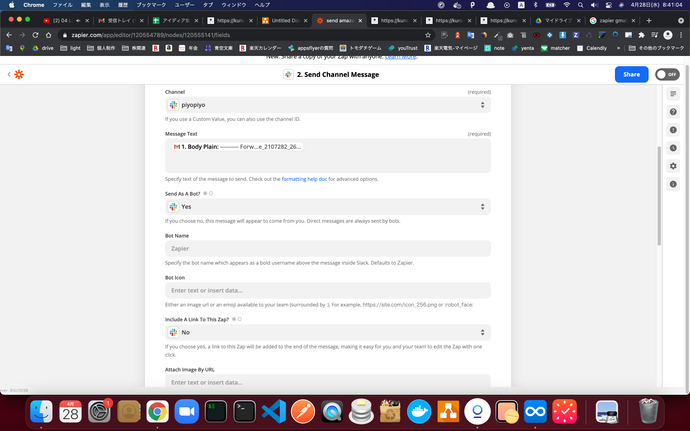690x431 pixels.
Task: Open Visual Studio Code from the Dock
Action: [x=274, y=412]
